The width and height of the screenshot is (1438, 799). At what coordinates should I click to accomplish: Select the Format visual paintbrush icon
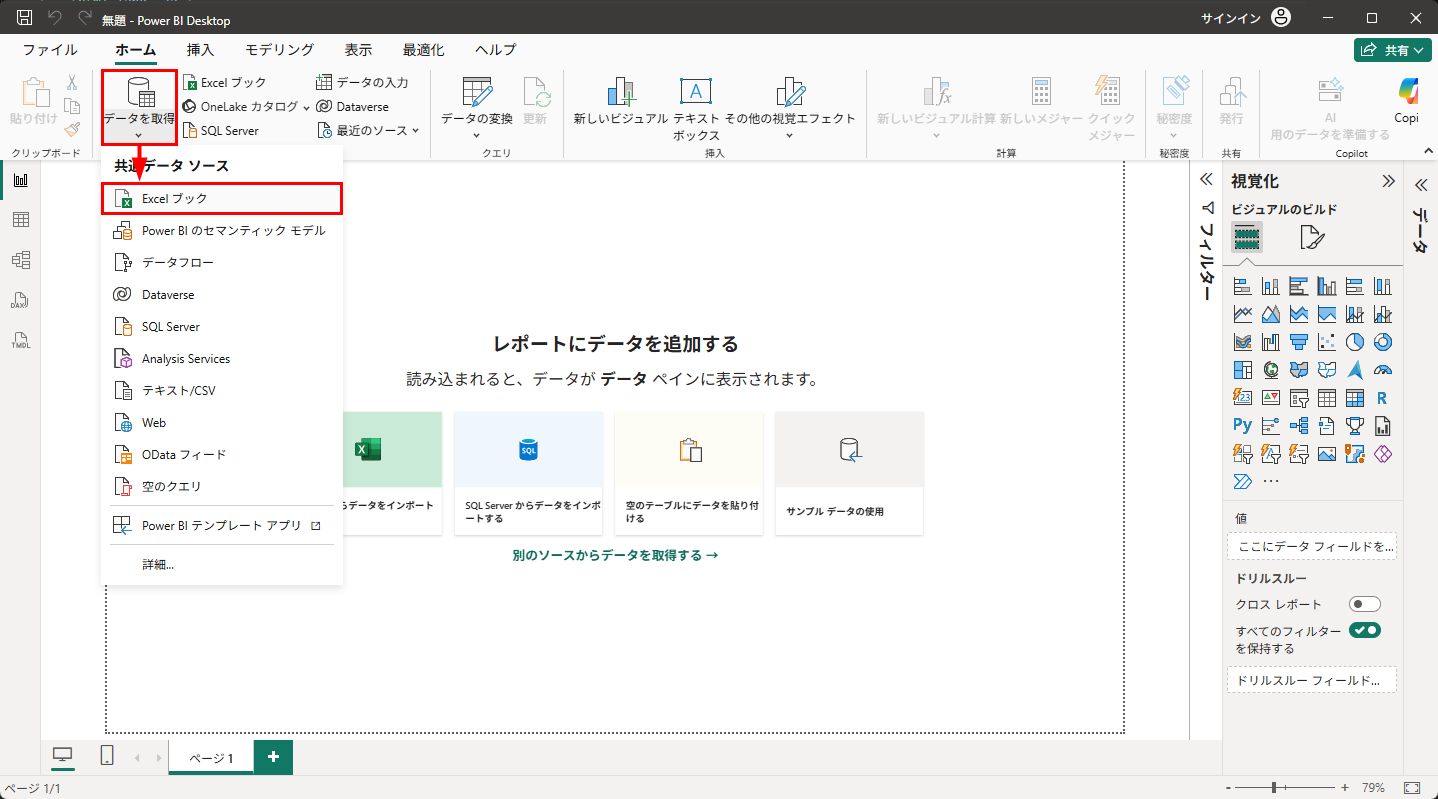coord(1312,237)
